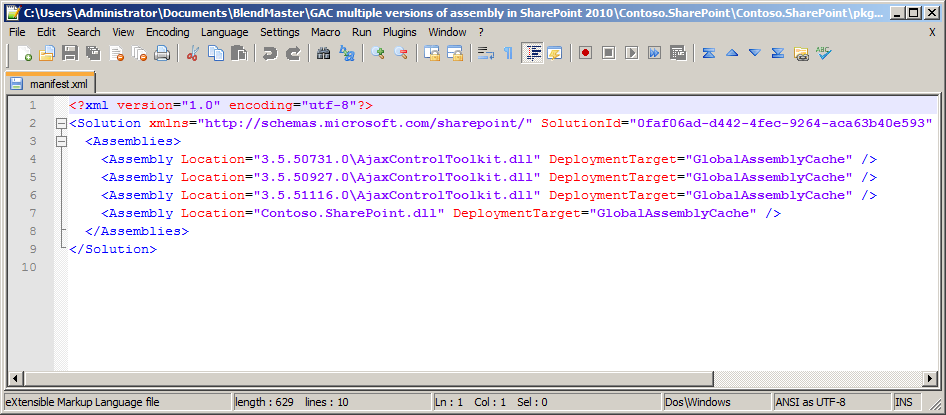946x415 pixels.
Task: Jump to first difference plugin icon
Action: pos(709,54)
